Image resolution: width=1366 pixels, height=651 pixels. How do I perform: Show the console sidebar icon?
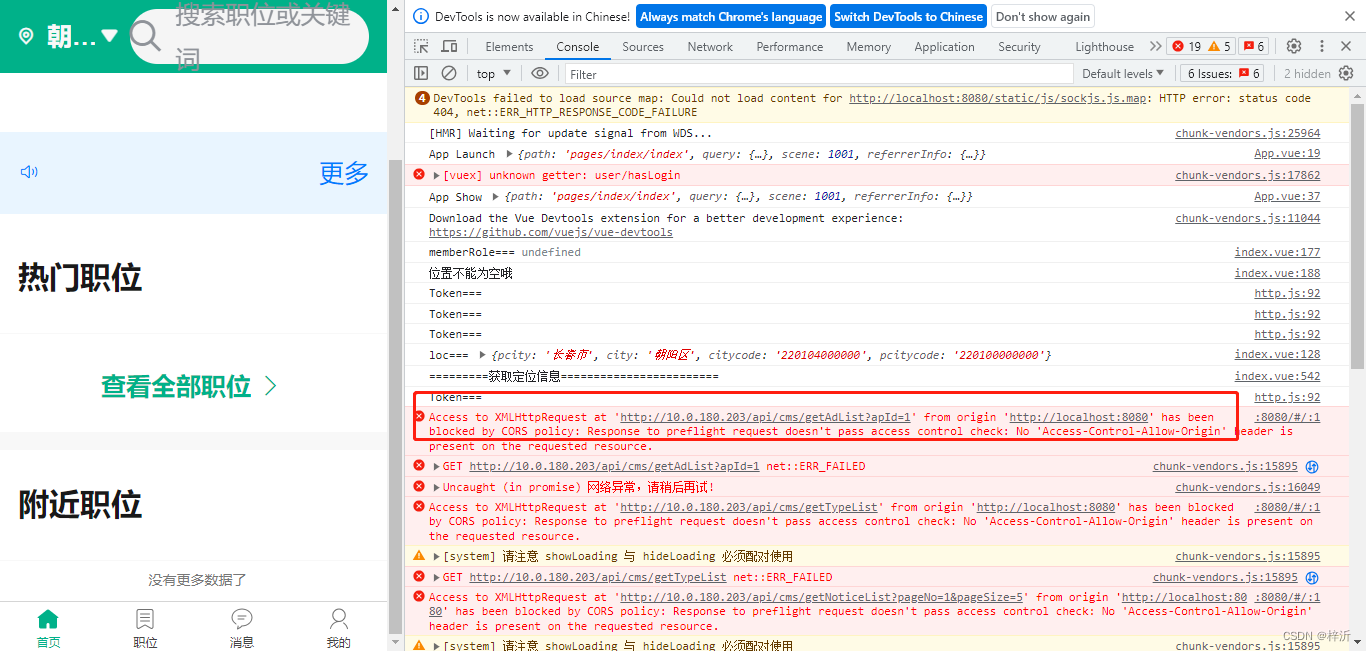point(421,73)
